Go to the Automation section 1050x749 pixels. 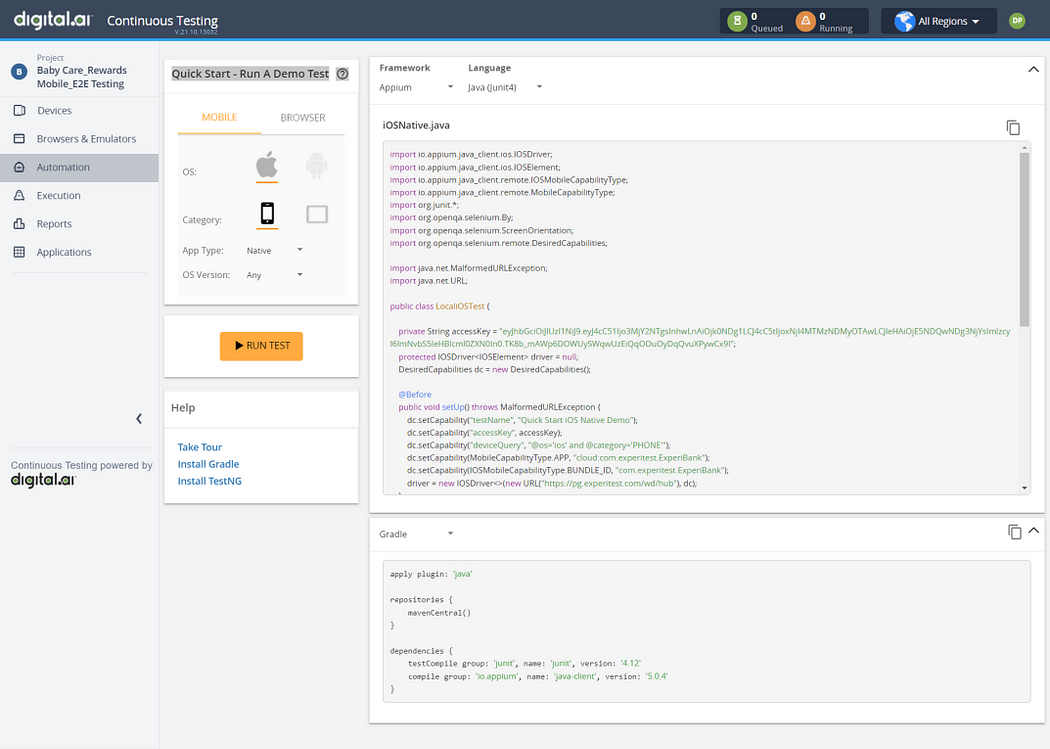(x=79, y=167)
